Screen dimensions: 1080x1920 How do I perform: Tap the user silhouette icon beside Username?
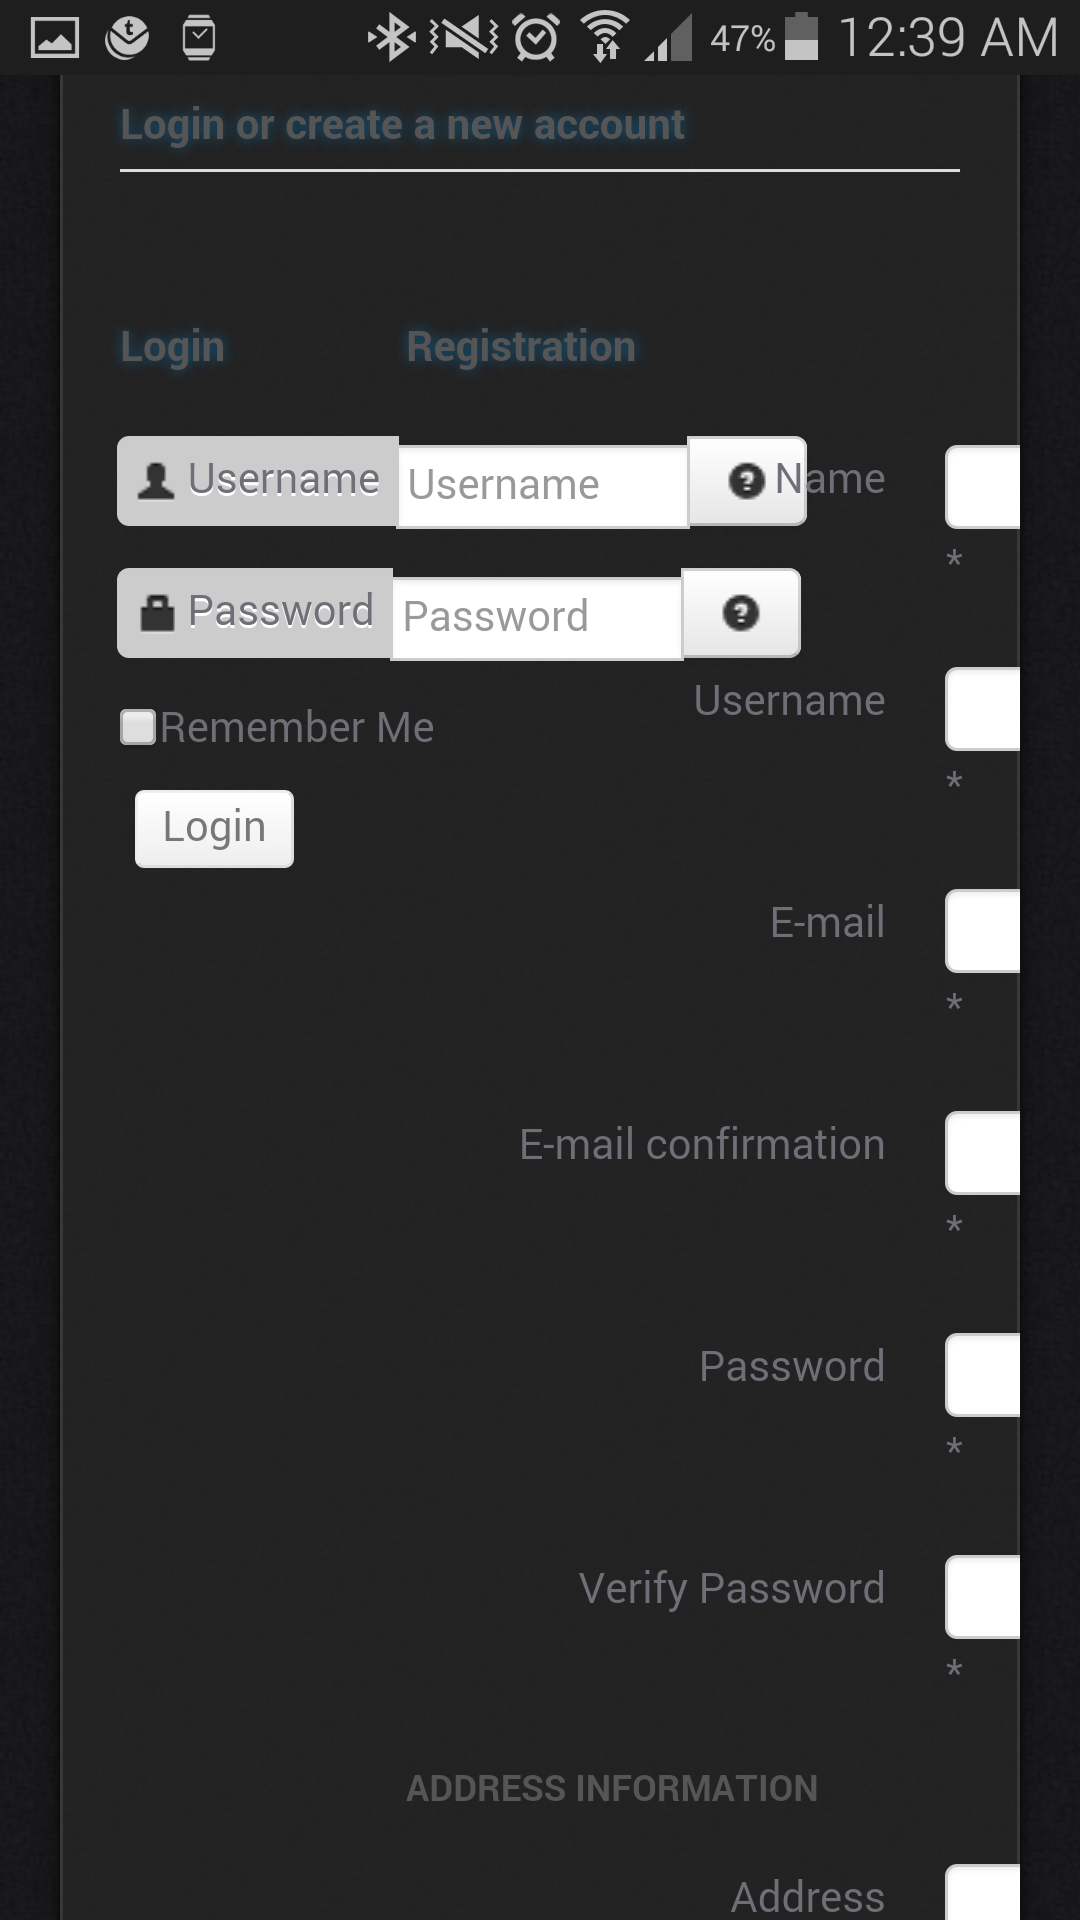155,481
